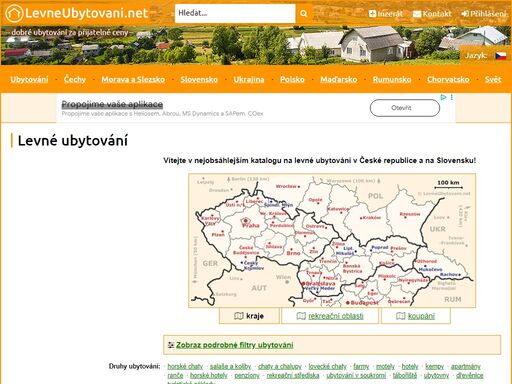Open the Inzerát link in header
This screenshot has width=512, height=384.
click(x=386, y=14)
